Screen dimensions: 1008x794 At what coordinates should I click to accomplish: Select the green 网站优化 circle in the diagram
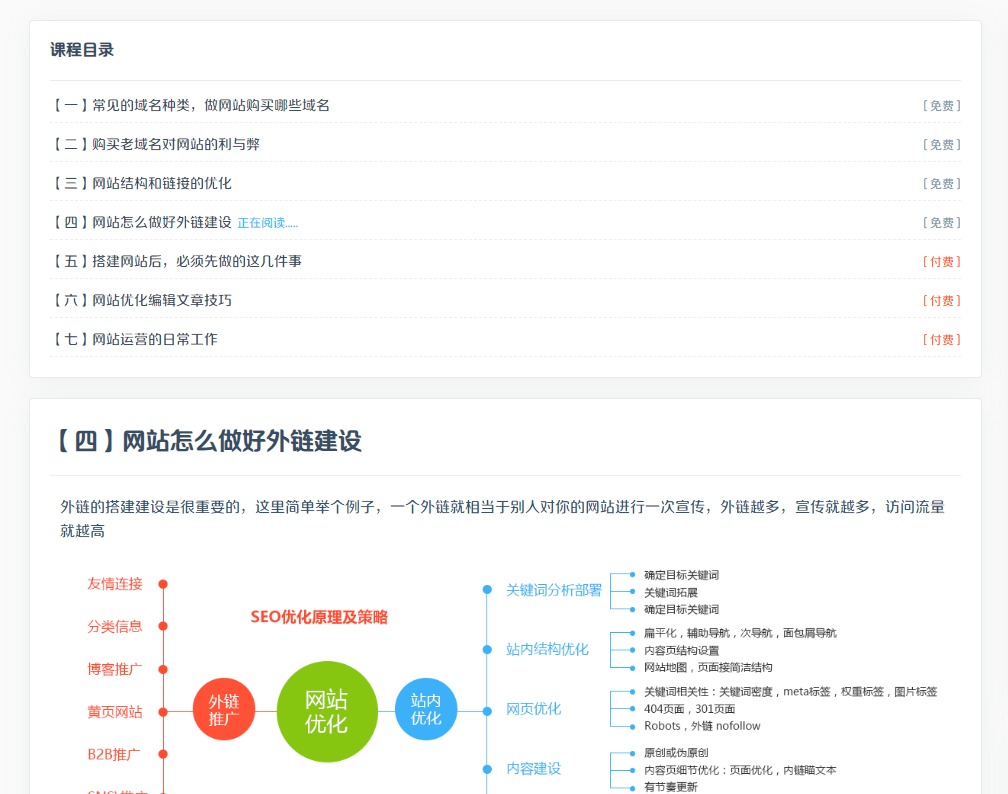click(327, 711)
